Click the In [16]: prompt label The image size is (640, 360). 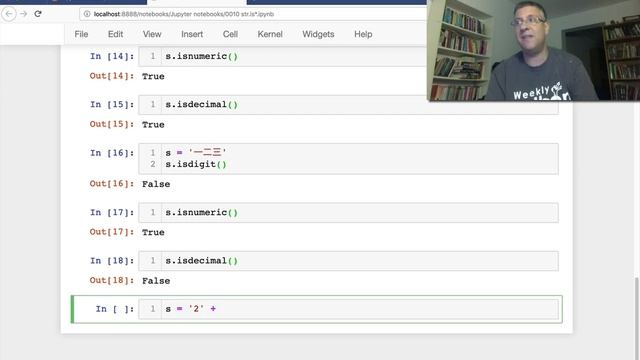[112, 153]
